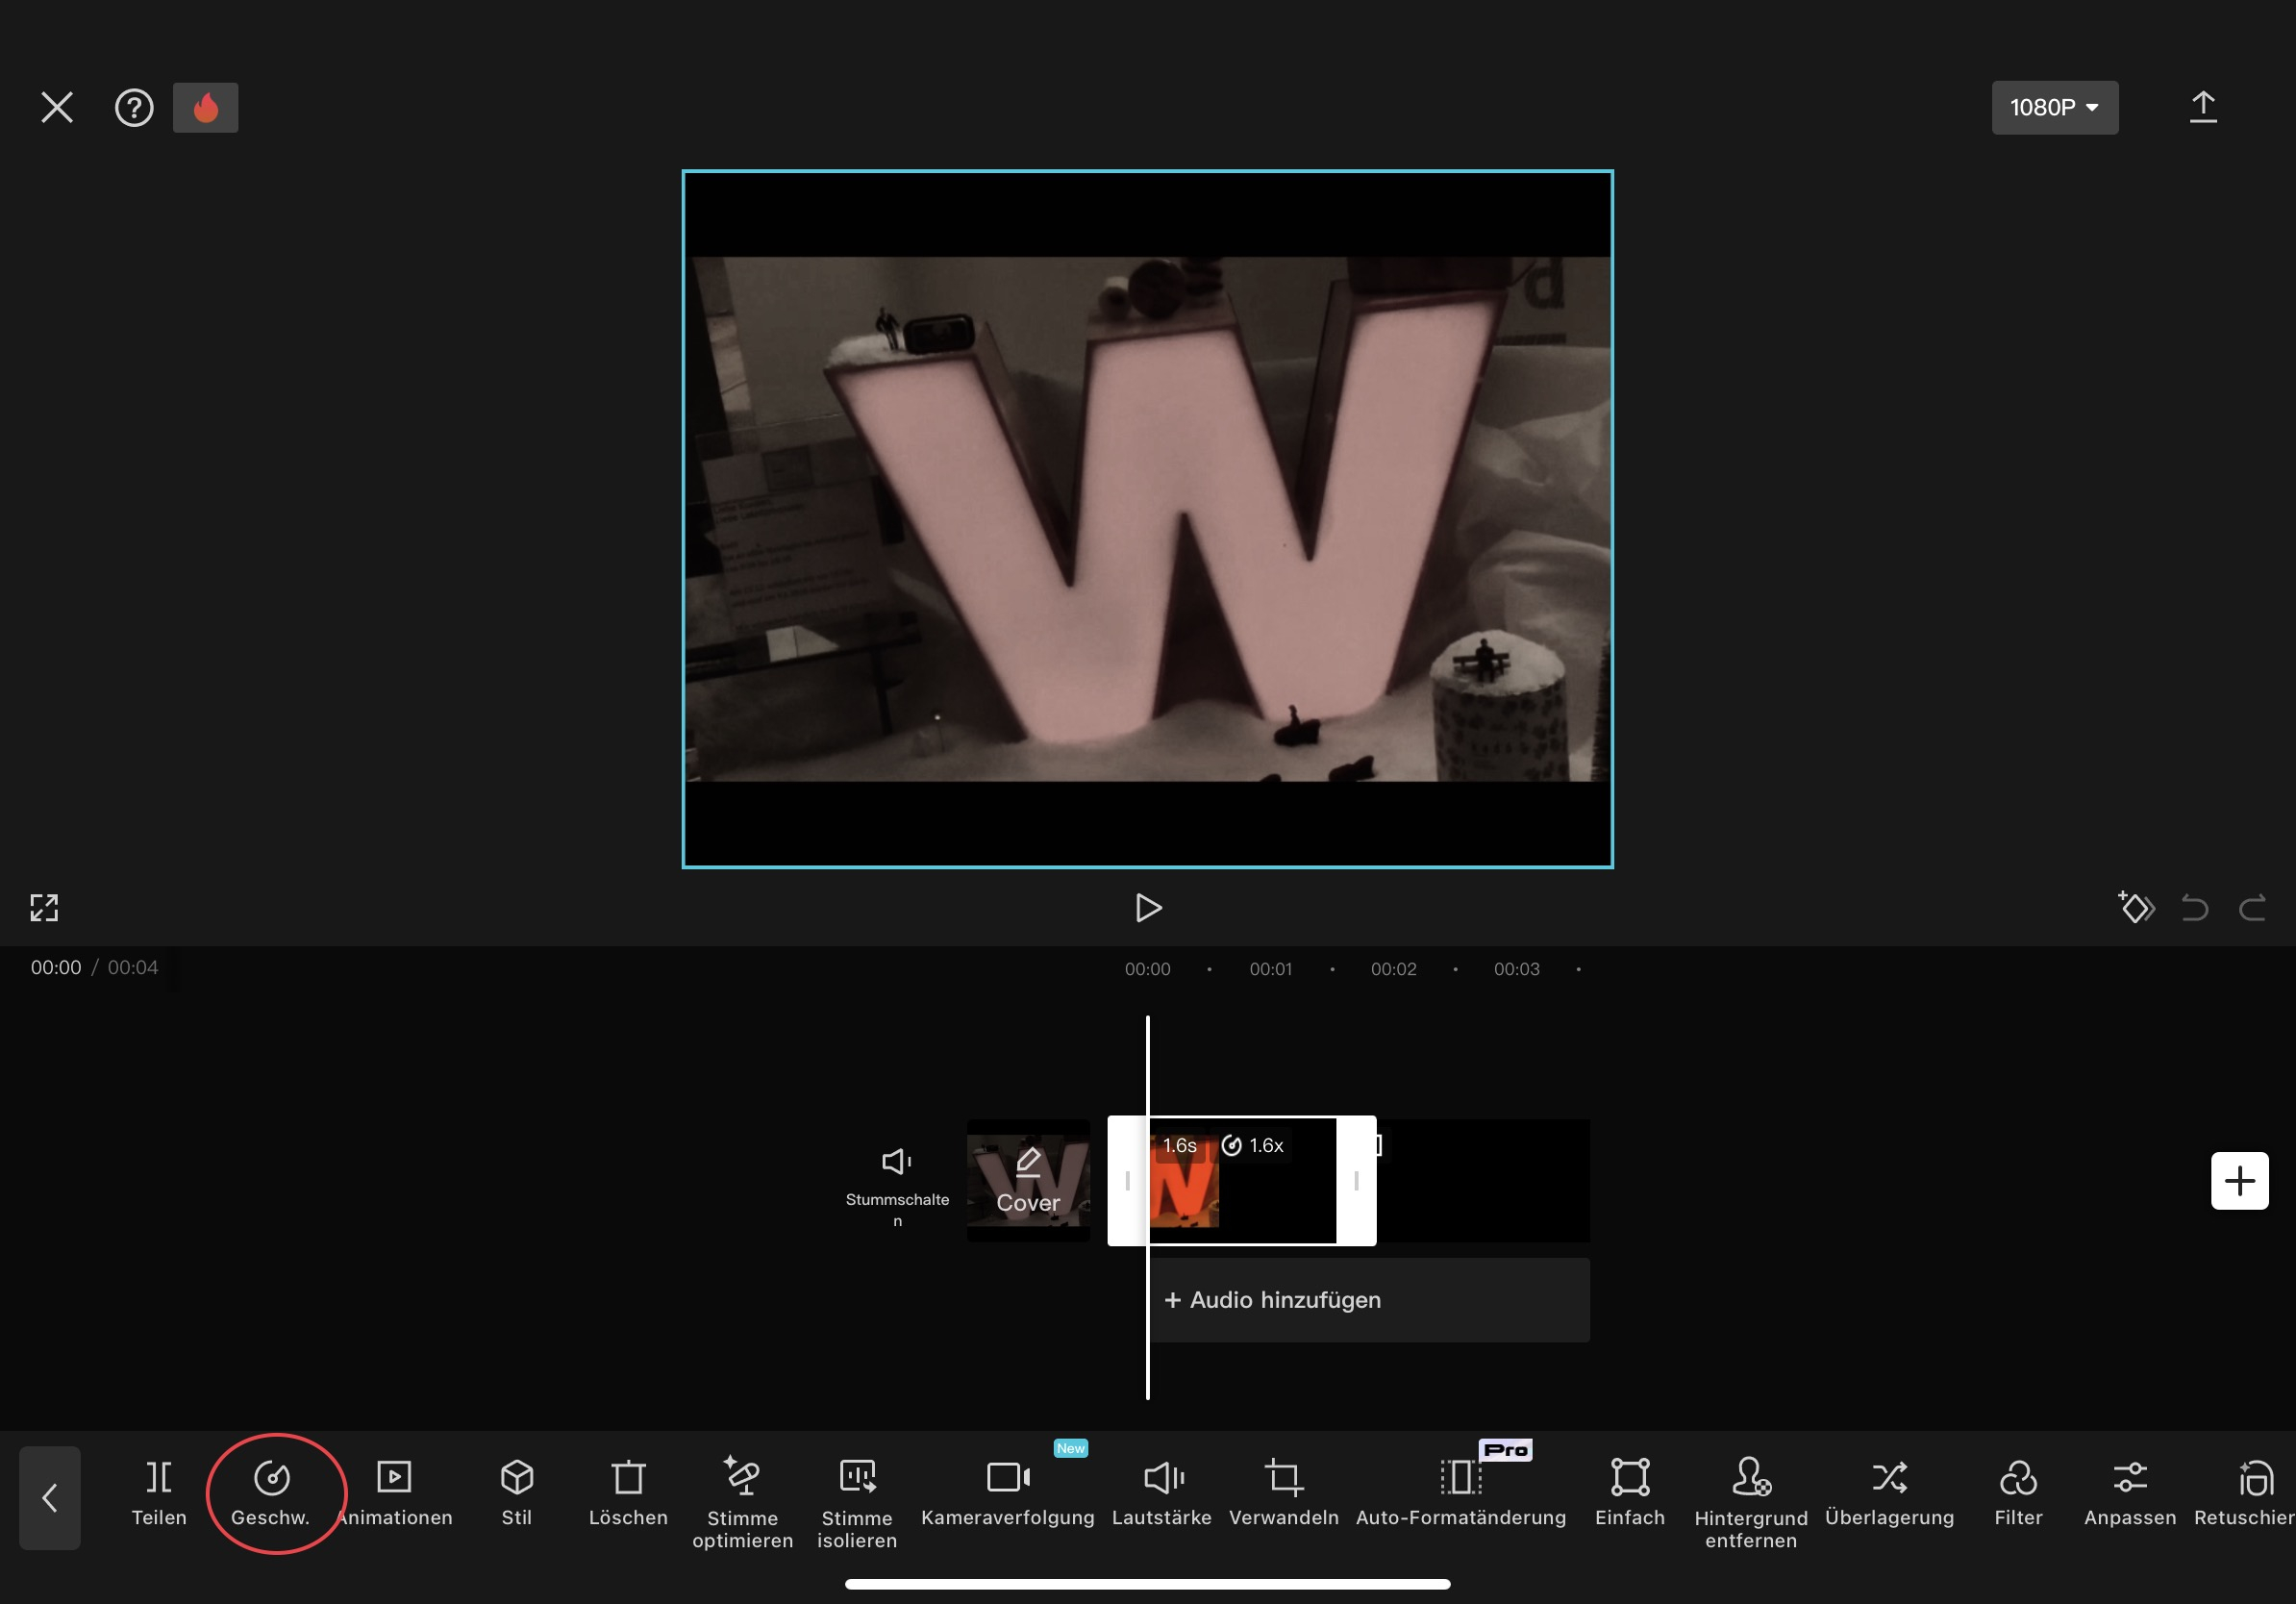Tap the Cover edit thumbnail
Screen dimensions: 2296x1604
(1028, 1181)
